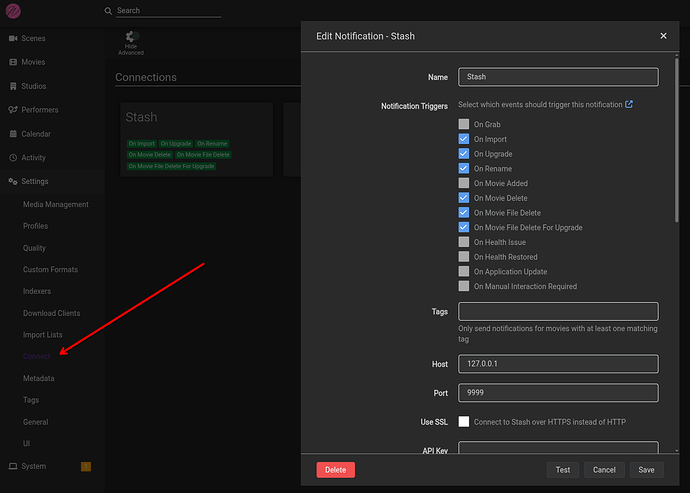Expand the Activity sidebar section

tap(33, 158)
